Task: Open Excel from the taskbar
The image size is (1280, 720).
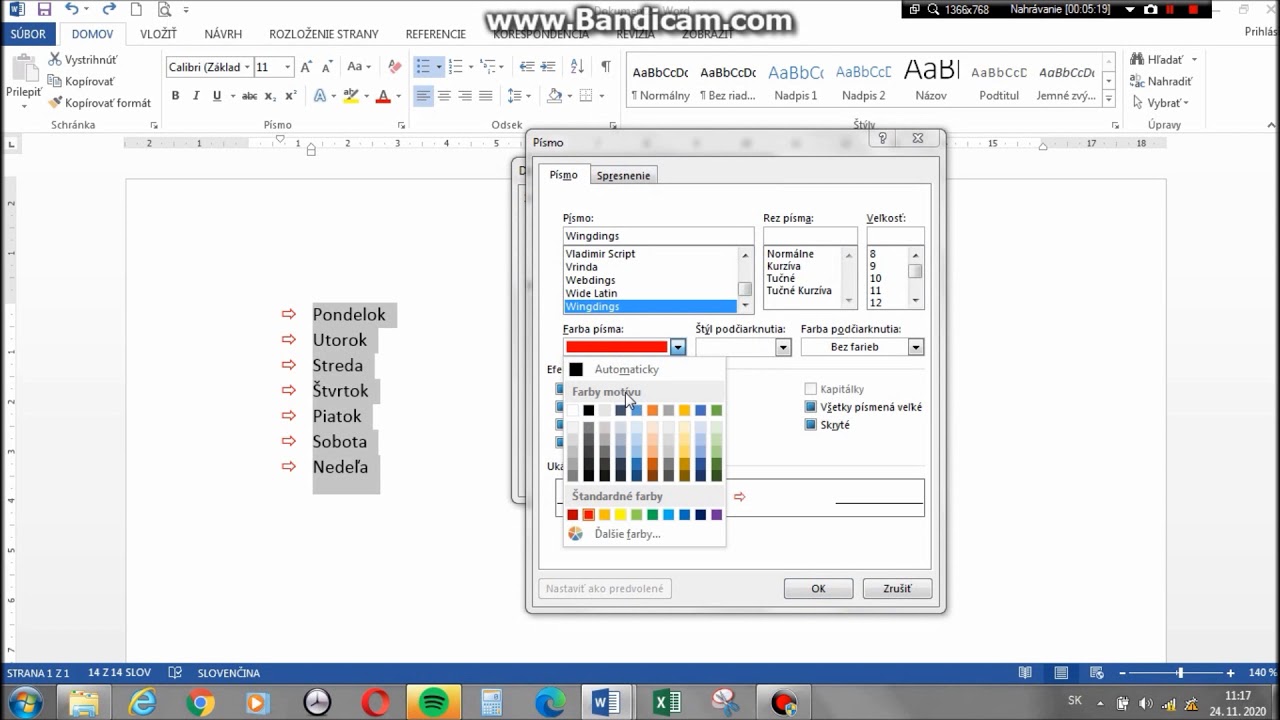Action: point(667,703)
